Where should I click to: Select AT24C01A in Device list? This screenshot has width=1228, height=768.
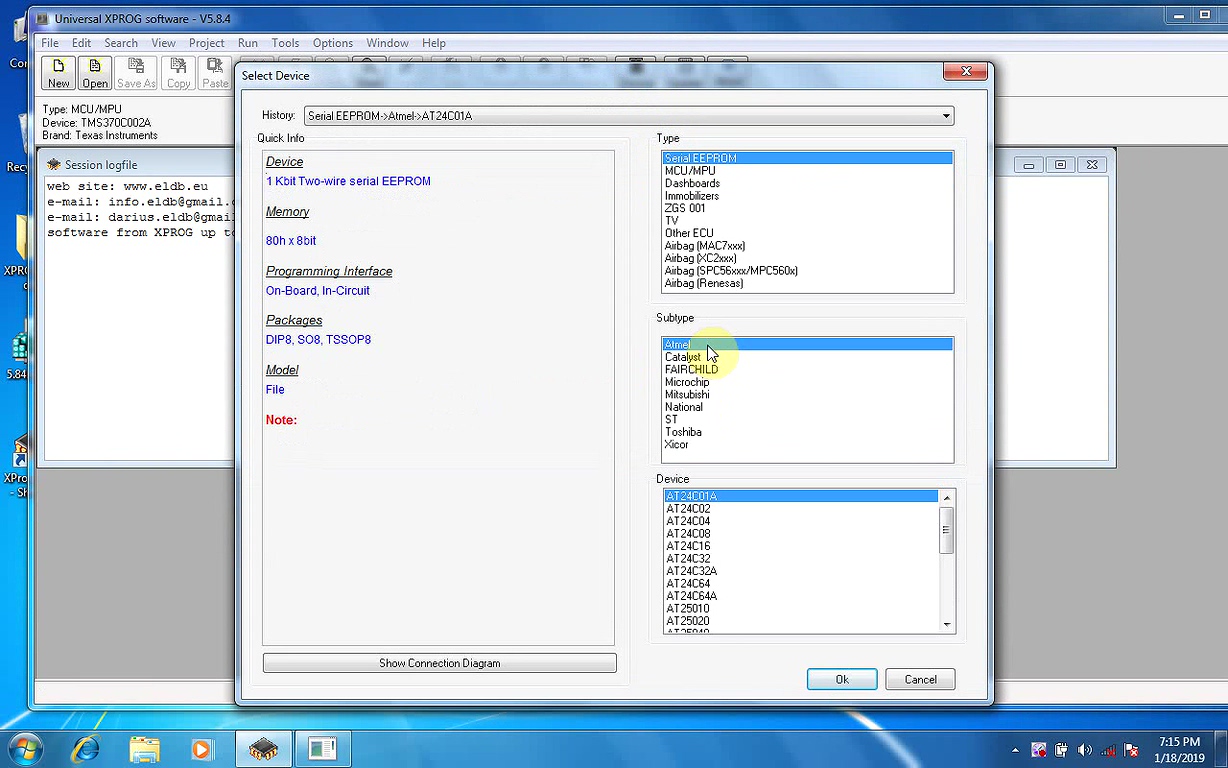tap(801, 496)
